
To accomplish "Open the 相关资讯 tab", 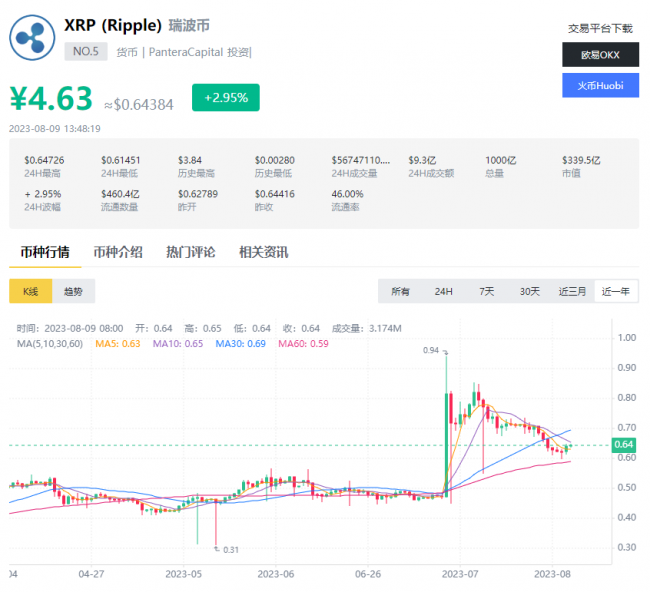I will point(264,252).
